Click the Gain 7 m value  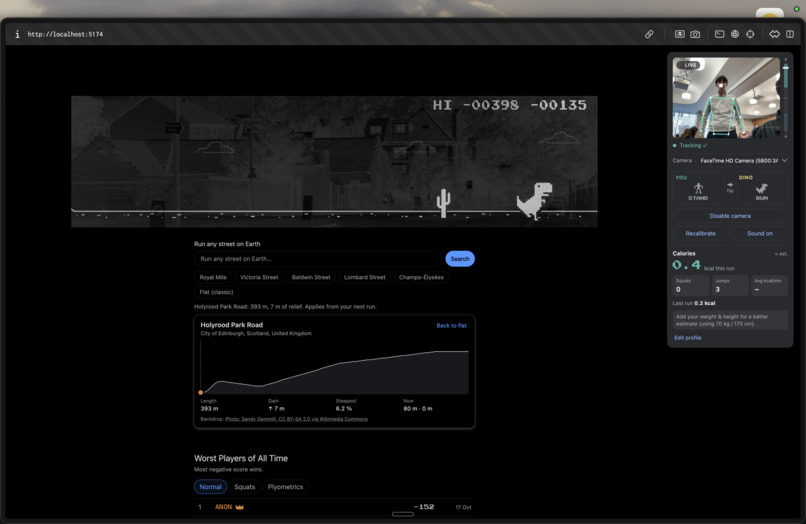pos(276,409)
